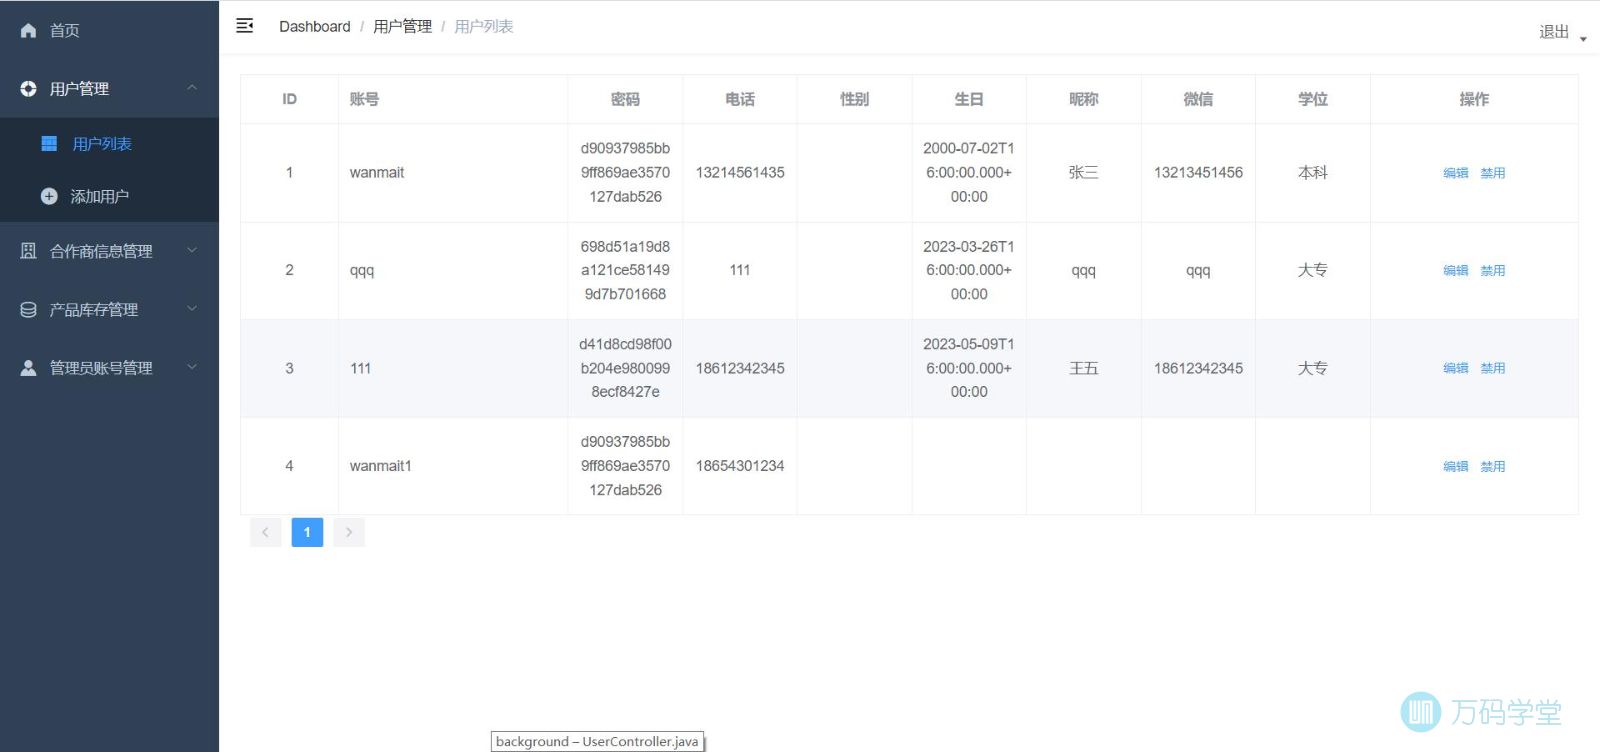The width and height of the screenshot is (1600, 752).
Task: Click the person icon for 管理员账号管理
Action: [28, 368]
